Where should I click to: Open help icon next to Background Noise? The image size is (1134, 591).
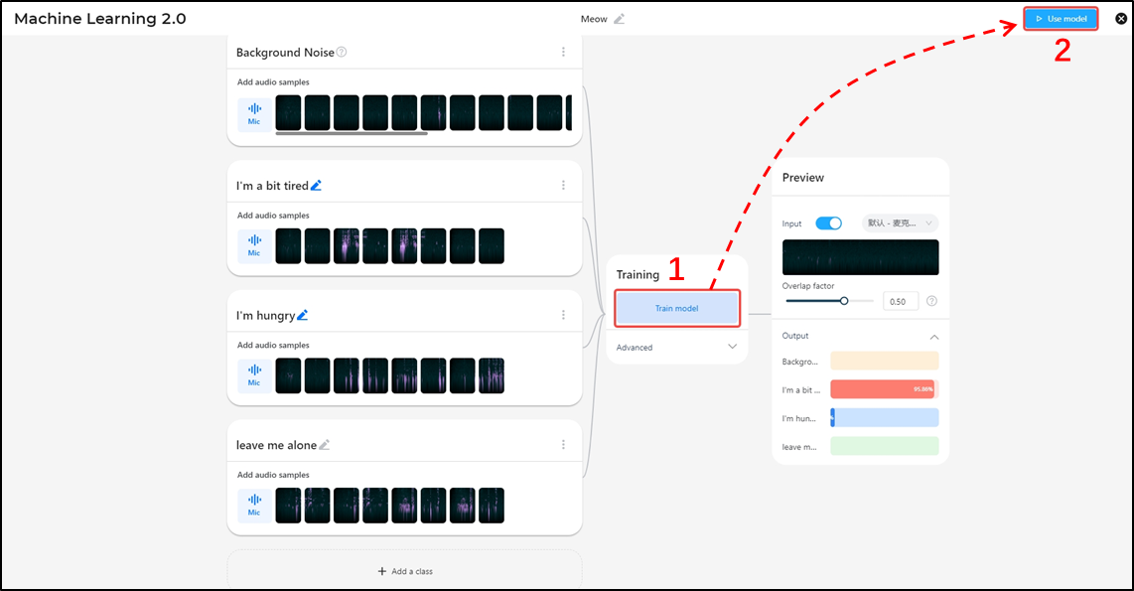(x=342, y=52)
